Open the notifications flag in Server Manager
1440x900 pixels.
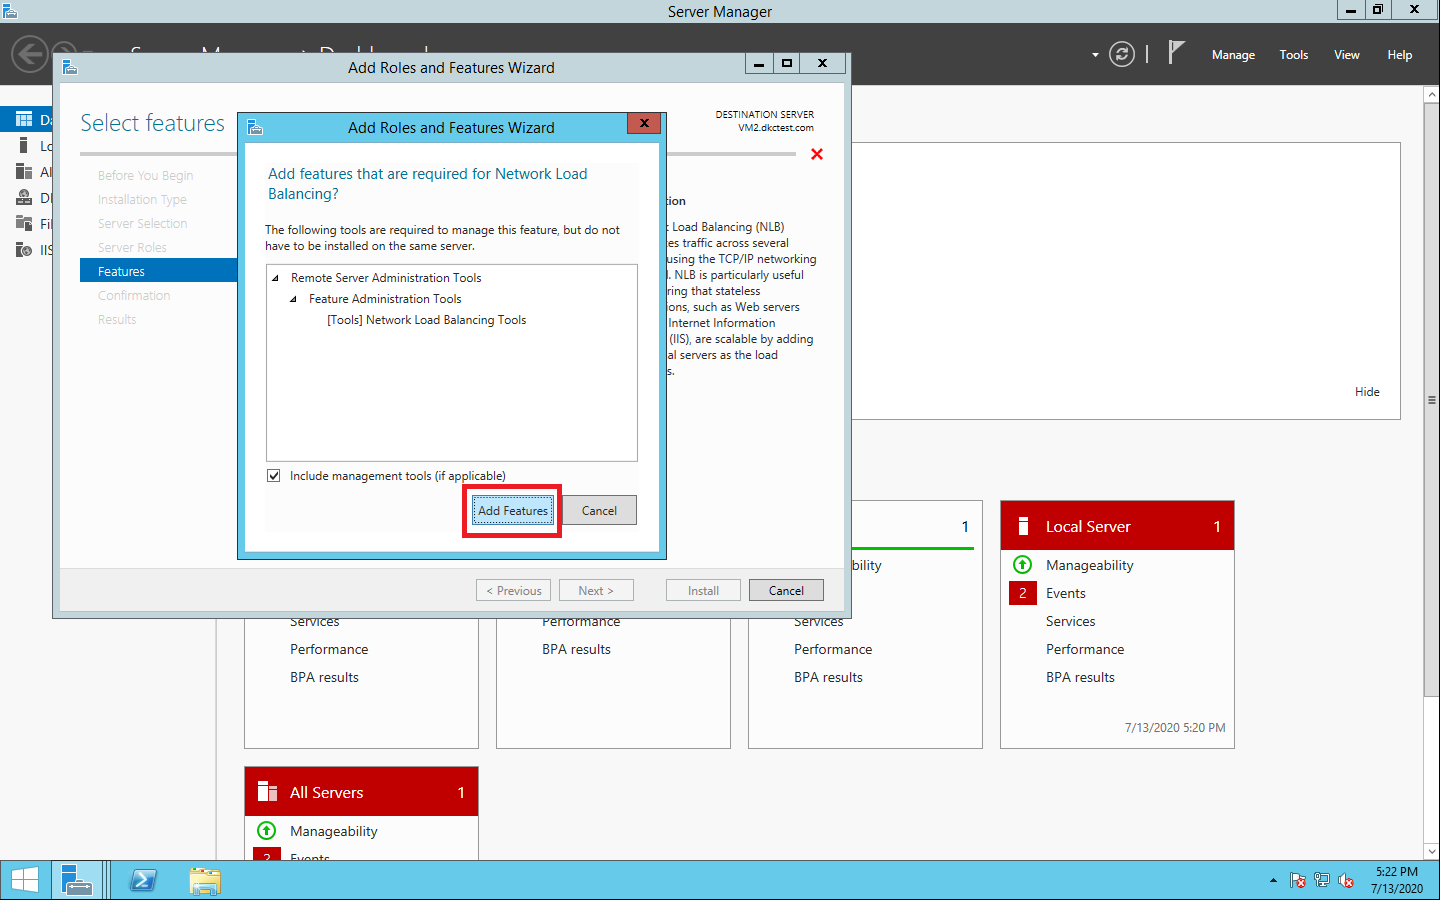pyautogui.click(x=1176, y=52)
